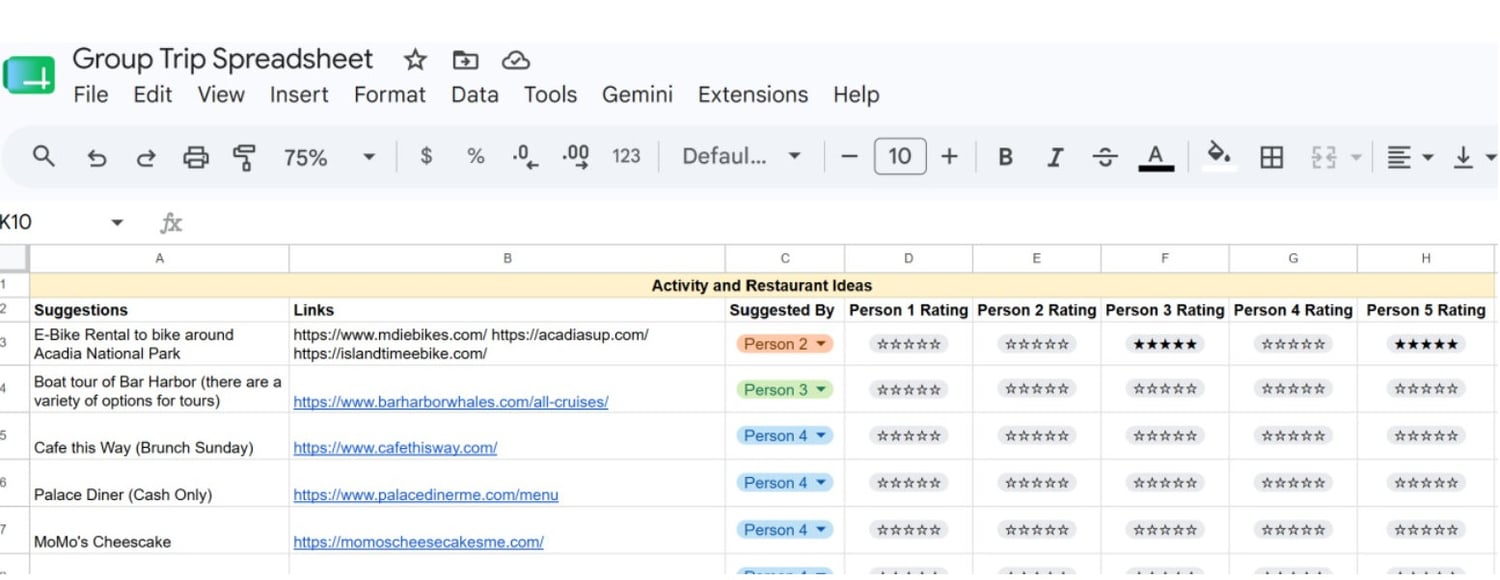Open Person 4 dropdown for MoMo's Cheesecake
Screen dimensions: 1500x580
click(x=785, y=530)
